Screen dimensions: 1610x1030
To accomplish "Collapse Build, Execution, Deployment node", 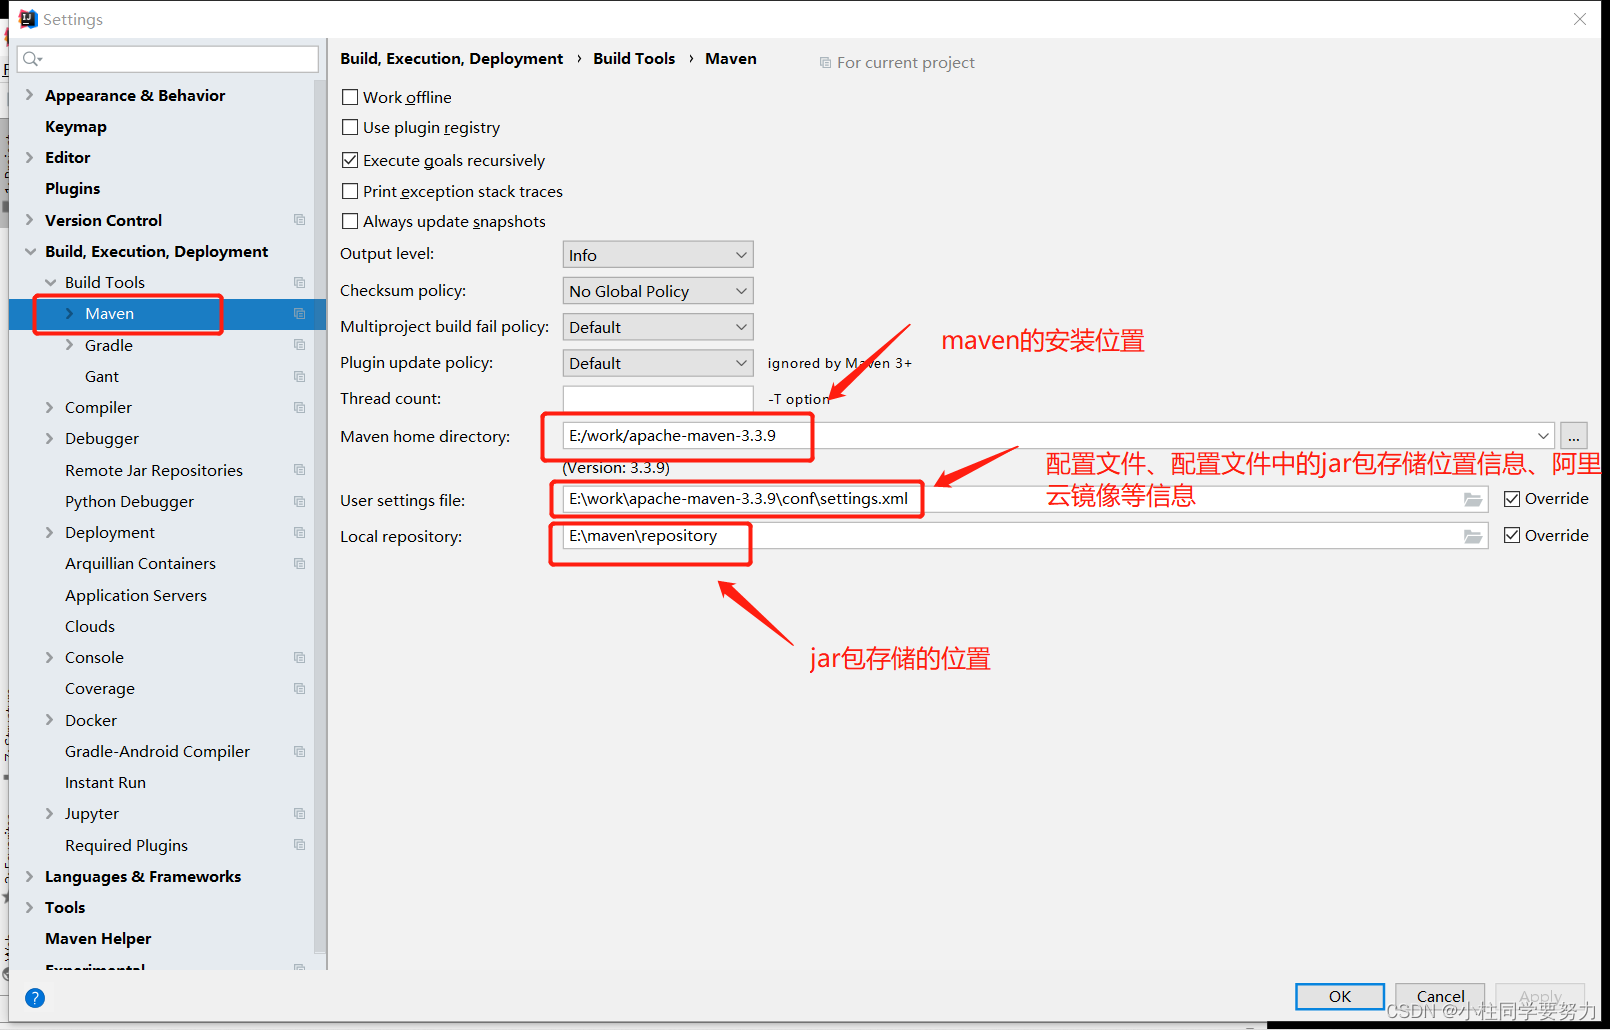I will (x=30, y=252).
